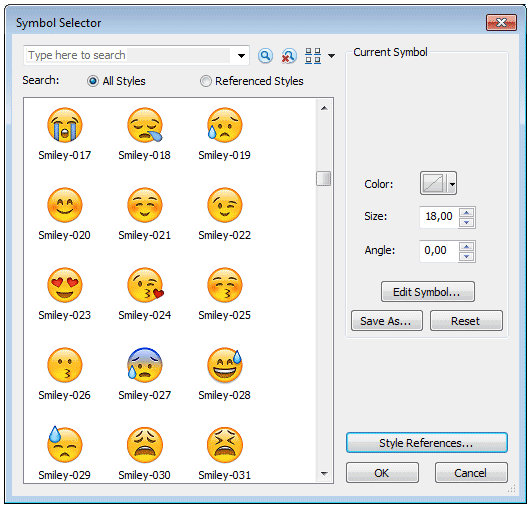
Task: Click the Reset button
Action: tap(466, 320)
